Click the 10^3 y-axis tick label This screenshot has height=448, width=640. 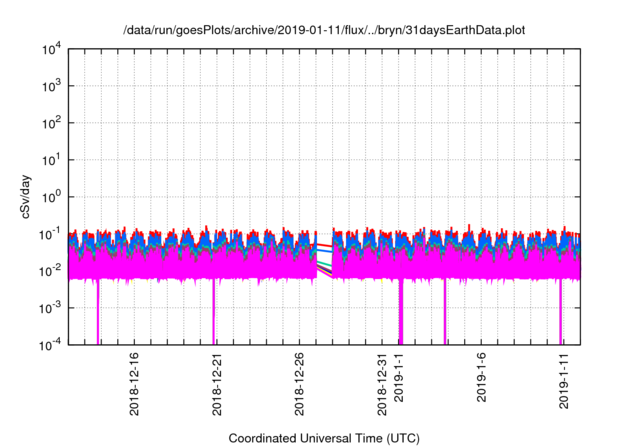tap(51, 86)
